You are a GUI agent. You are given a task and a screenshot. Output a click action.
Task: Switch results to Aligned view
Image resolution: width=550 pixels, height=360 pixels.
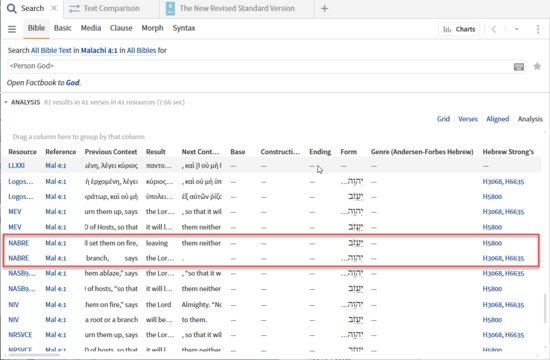coord(497,119)
